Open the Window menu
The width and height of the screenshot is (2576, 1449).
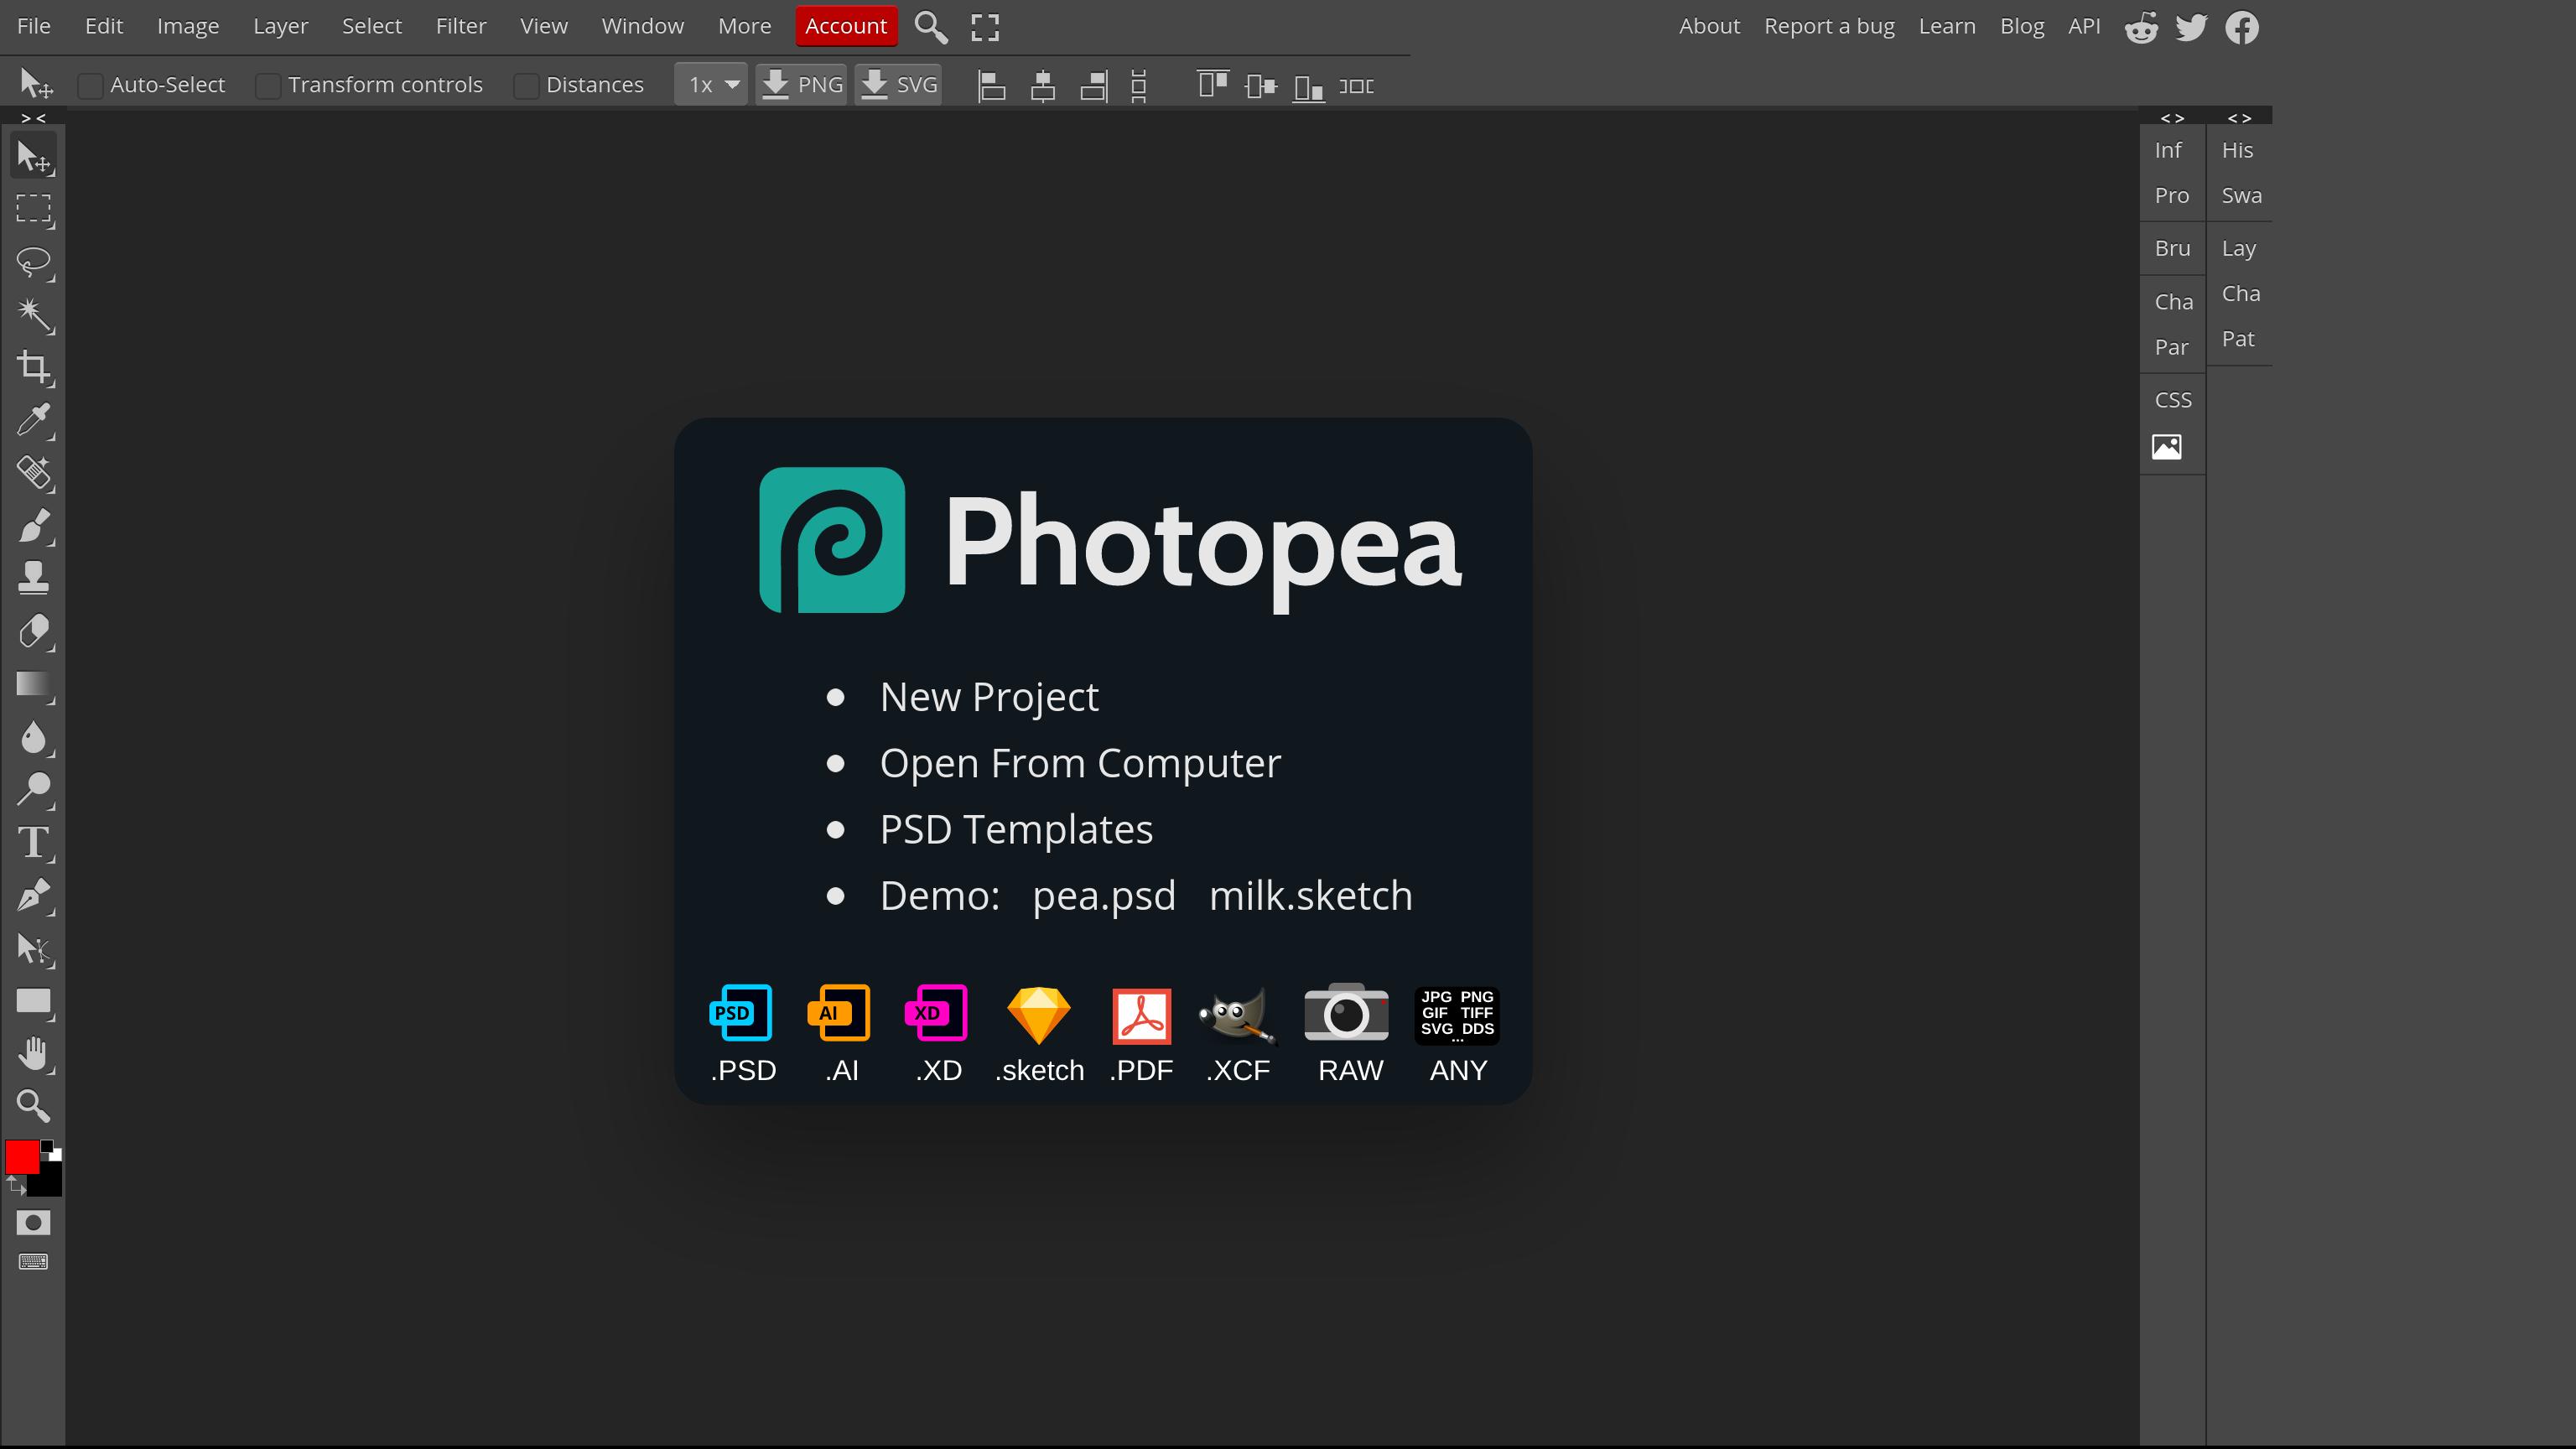click(x=643, y=26)
